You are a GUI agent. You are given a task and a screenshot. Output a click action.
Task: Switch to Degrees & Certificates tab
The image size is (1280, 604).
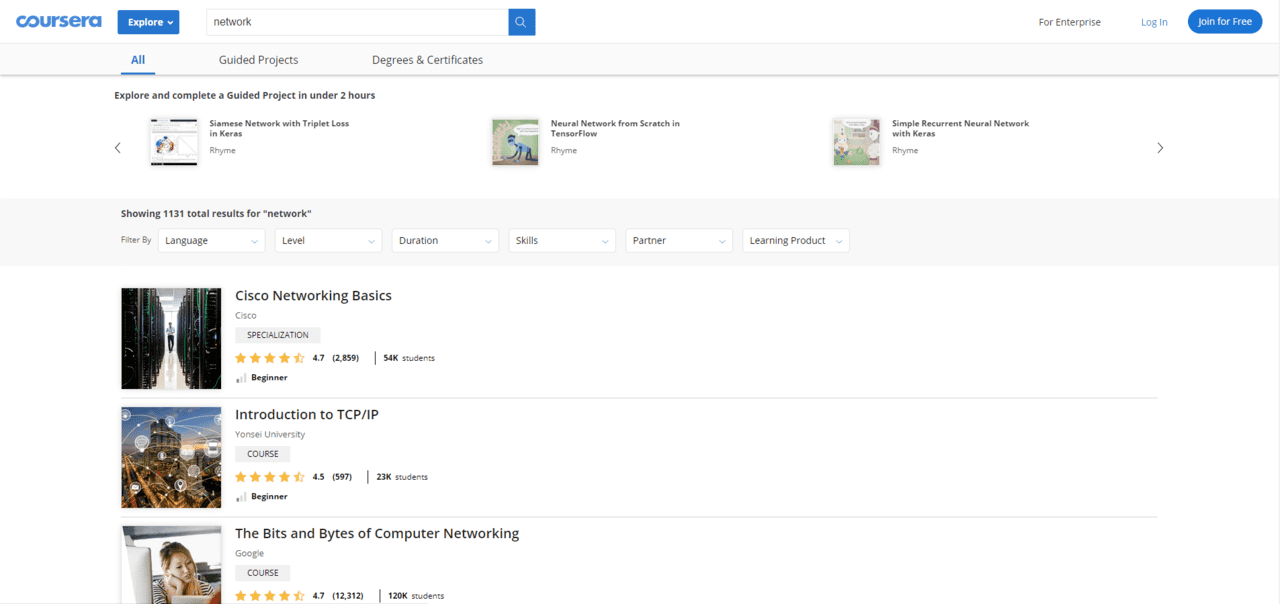427,60
